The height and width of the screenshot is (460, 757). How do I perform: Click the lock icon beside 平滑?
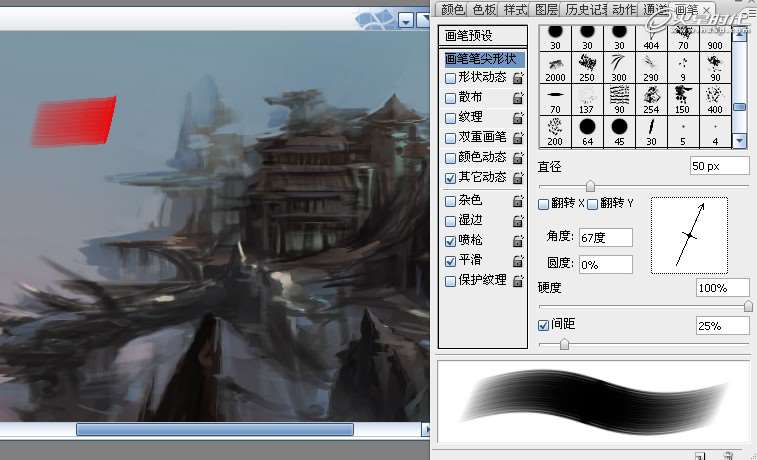point(518,261)
